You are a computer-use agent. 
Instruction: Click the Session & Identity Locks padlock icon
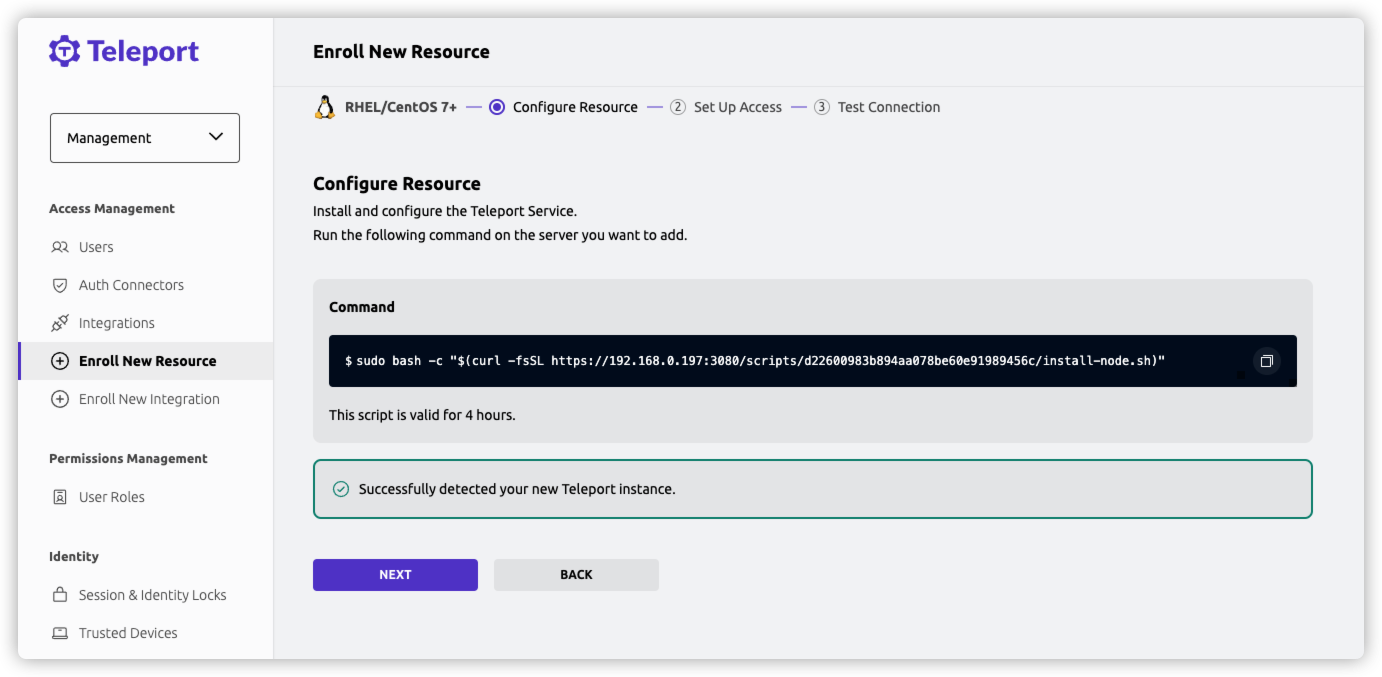60,595
